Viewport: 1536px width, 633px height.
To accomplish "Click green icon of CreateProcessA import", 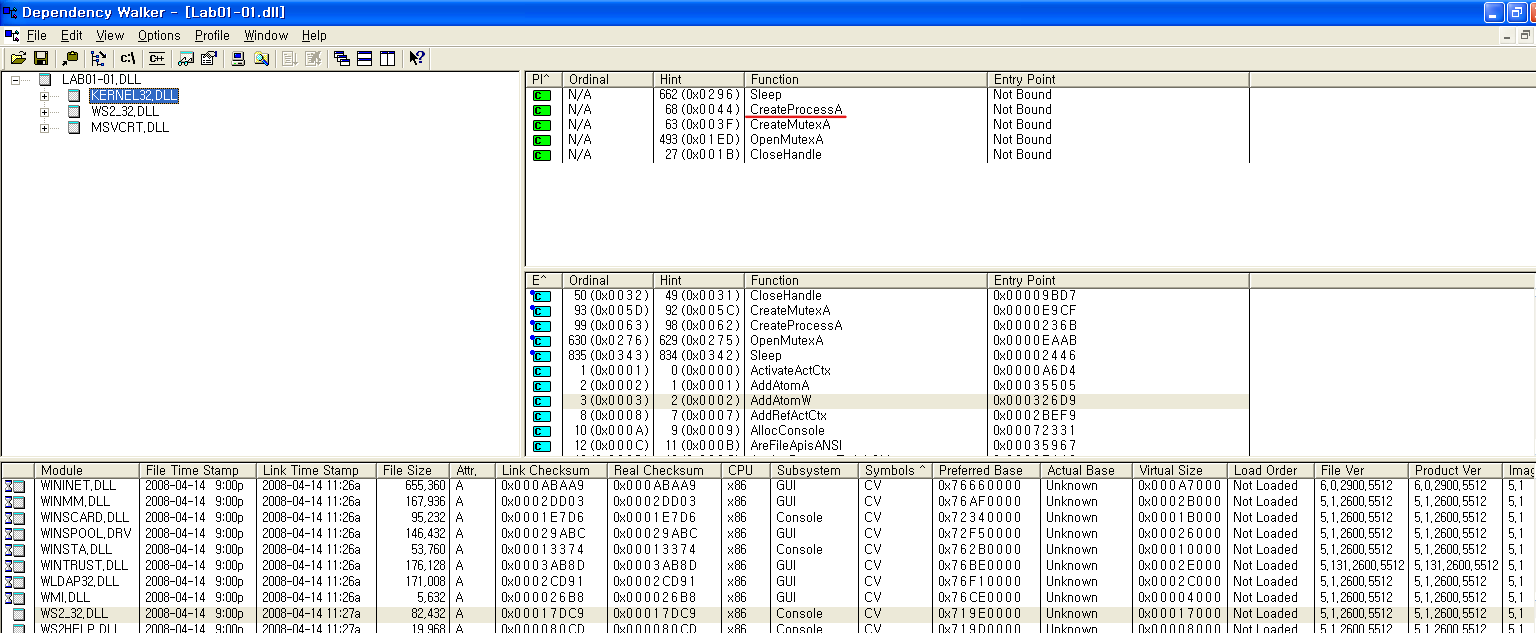I will click(542, 110).
